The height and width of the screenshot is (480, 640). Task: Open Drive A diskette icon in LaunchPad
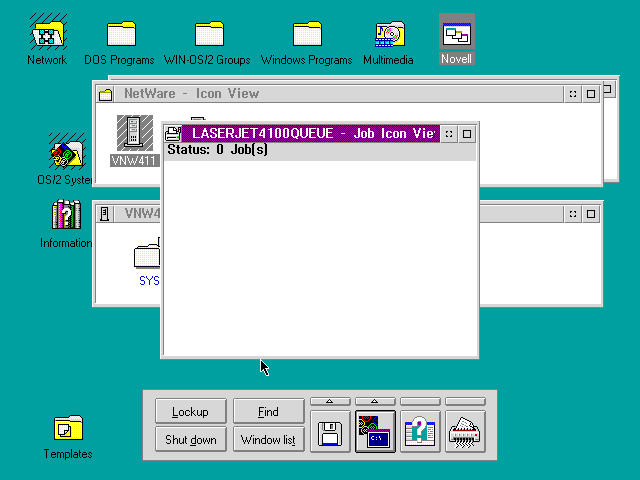click(x=330, y=432)
